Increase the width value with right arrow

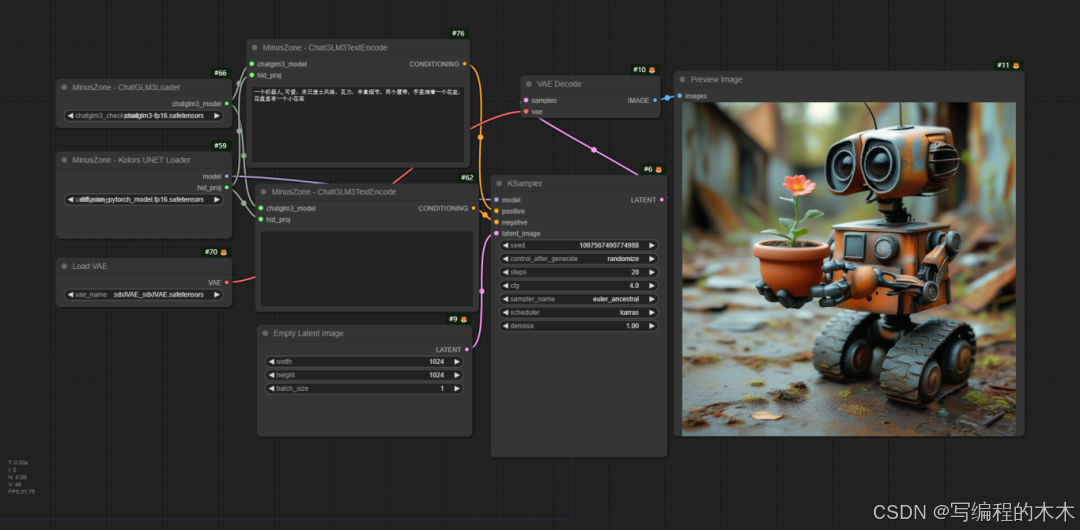456,362
